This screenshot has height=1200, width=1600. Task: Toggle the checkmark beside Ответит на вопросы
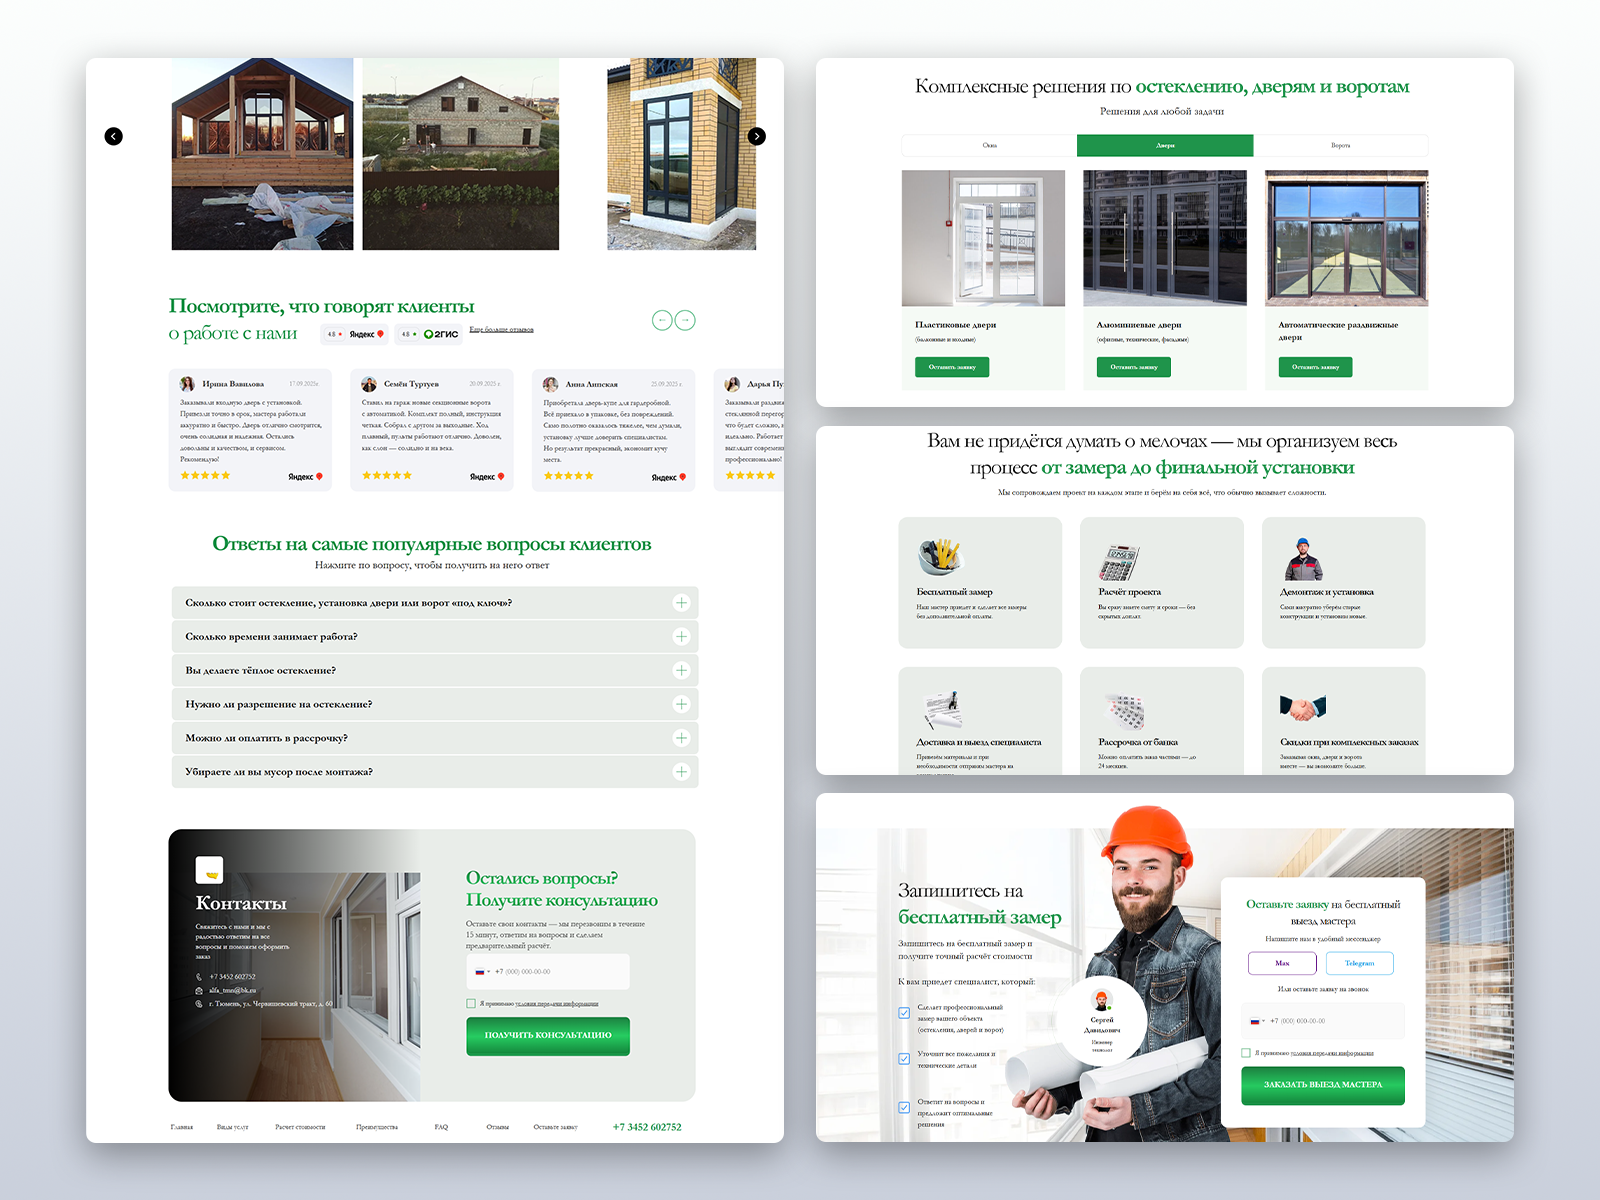[904, 1107]
